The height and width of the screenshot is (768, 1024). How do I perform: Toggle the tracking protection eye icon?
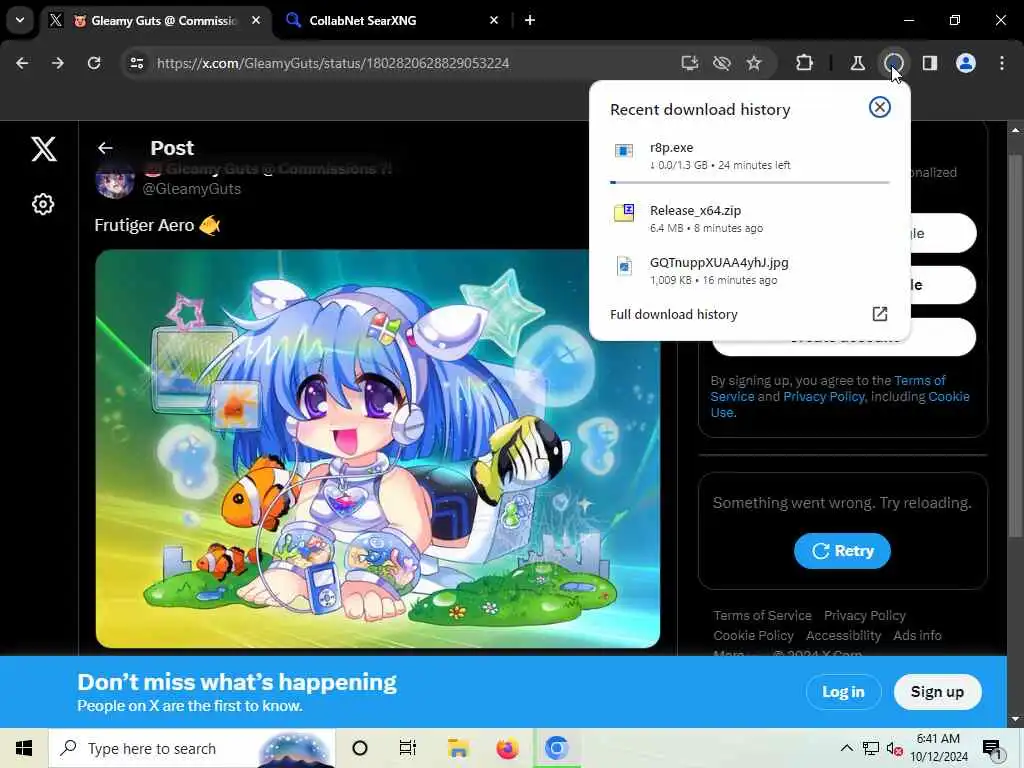pyautogui.click(x=722, y=63)
